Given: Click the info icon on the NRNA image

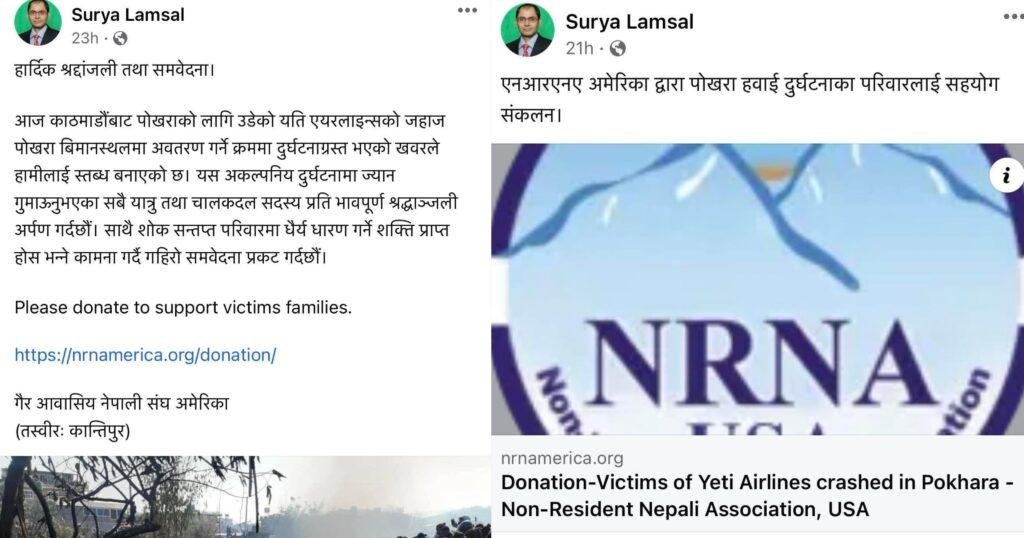Looking at the screenshot, I should [1006, 175].
